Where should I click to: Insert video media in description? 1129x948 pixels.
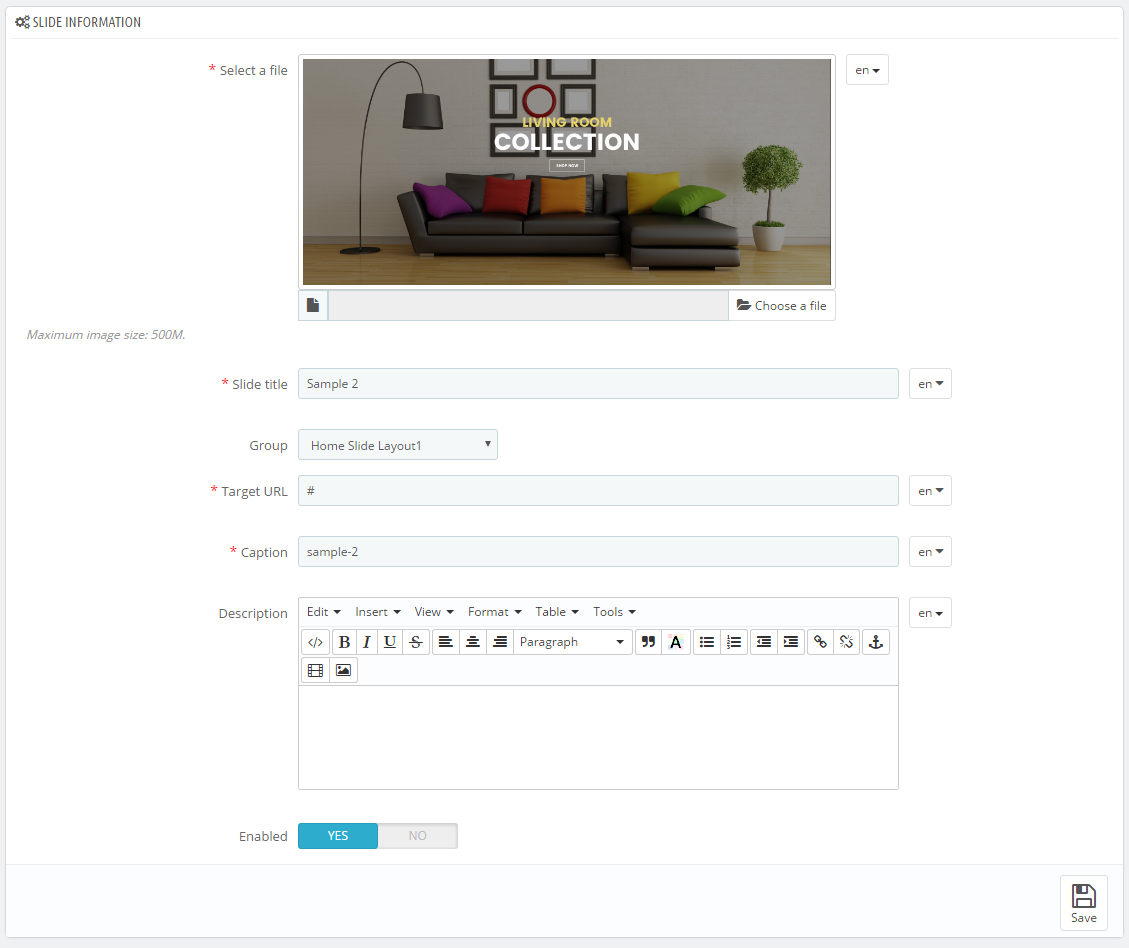click(x=315, y=670)
